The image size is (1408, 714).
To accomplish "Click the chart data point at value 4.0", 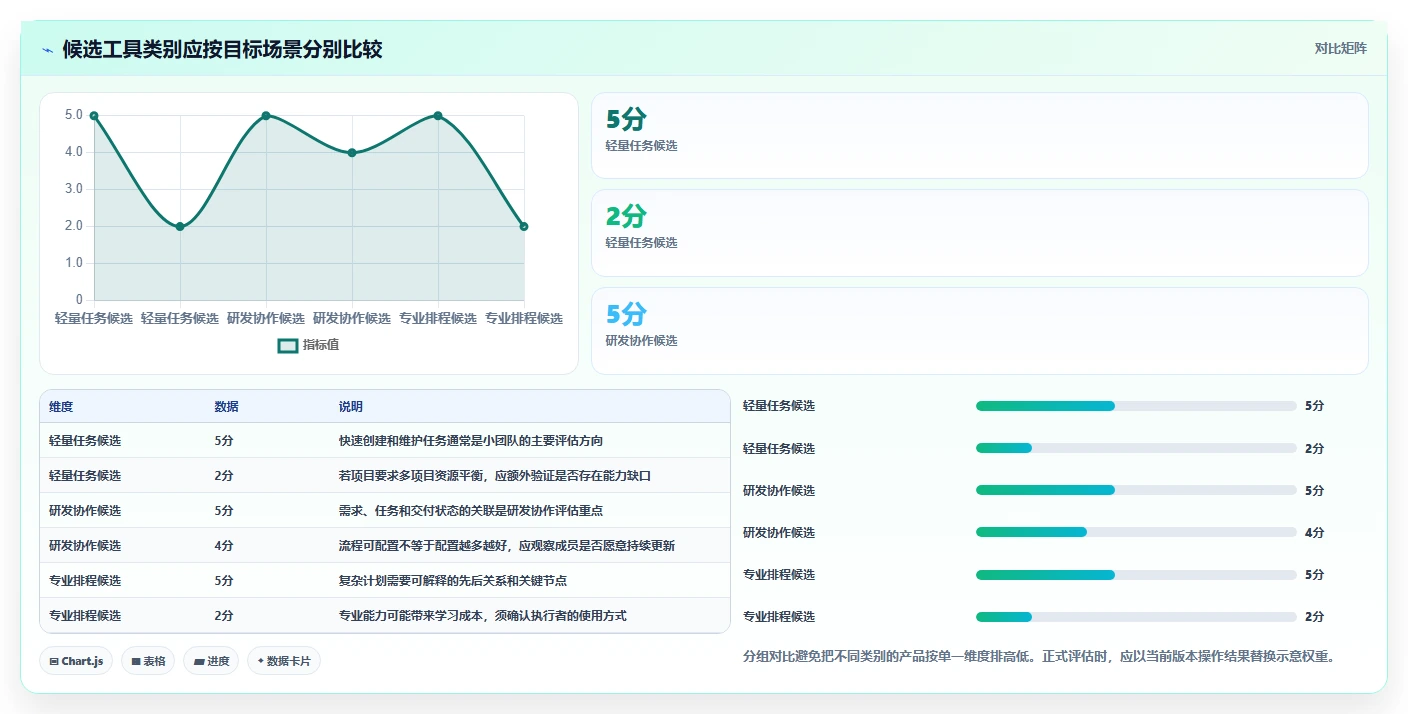I will pyautogui.click(x=352, y=152).
